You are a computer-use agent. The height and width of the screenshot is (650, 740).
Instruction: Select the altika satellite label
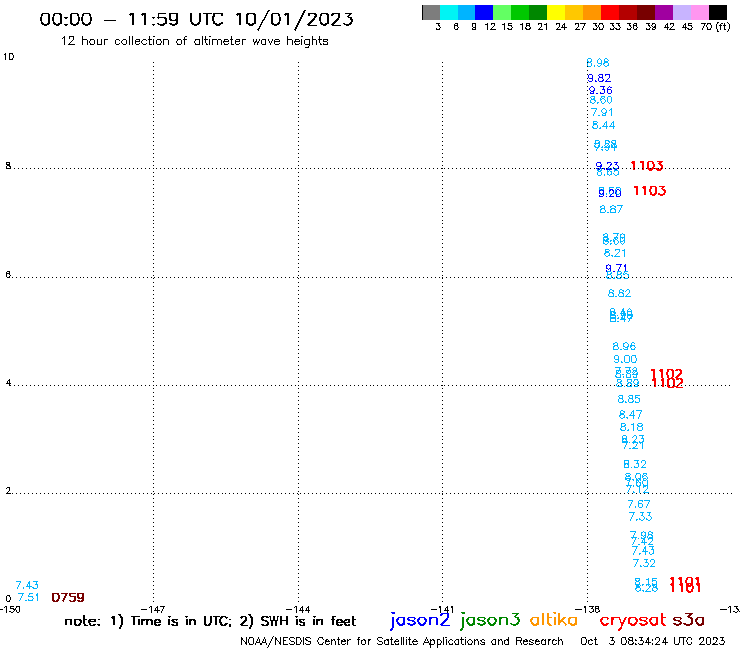[554, 620]
